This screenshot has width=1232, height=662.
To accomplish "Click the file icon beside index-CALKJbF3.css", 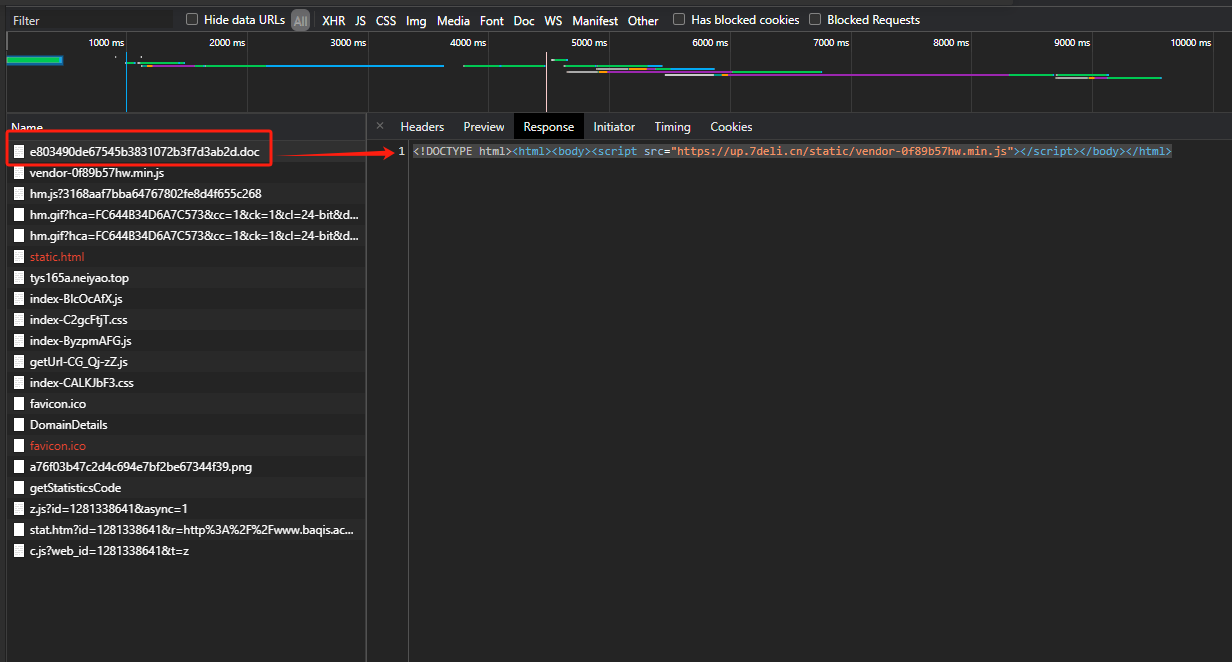I will coord(19,383).
